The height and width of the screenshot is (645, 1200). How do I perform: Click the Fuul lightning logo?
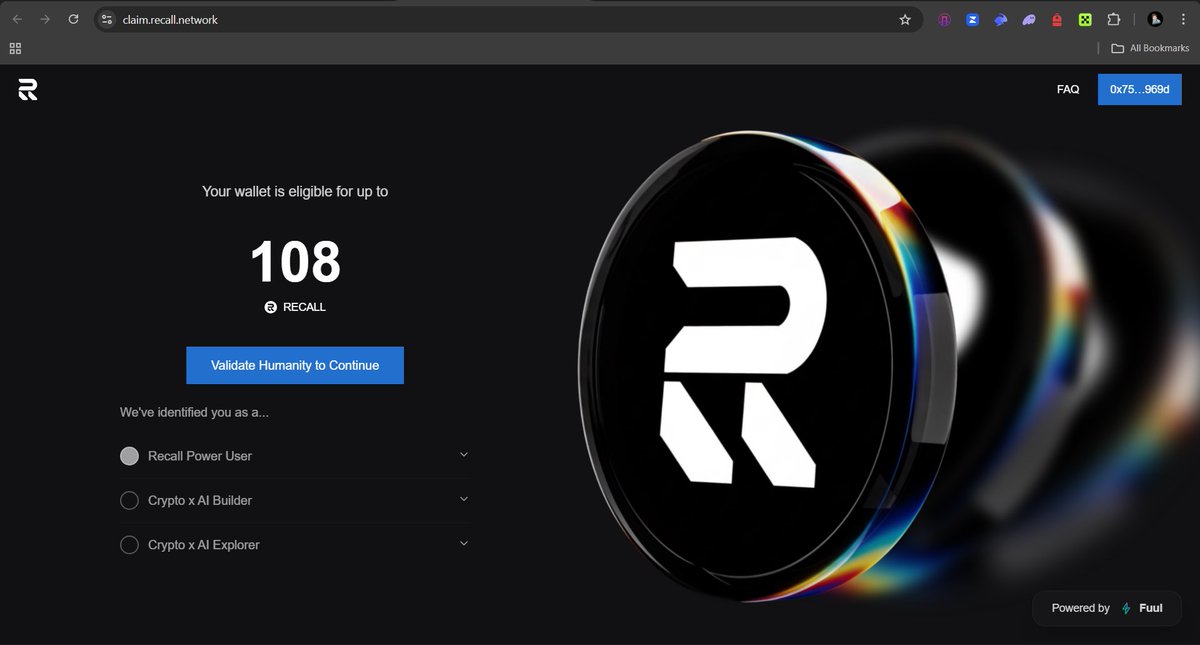(x=1126, y=608)
